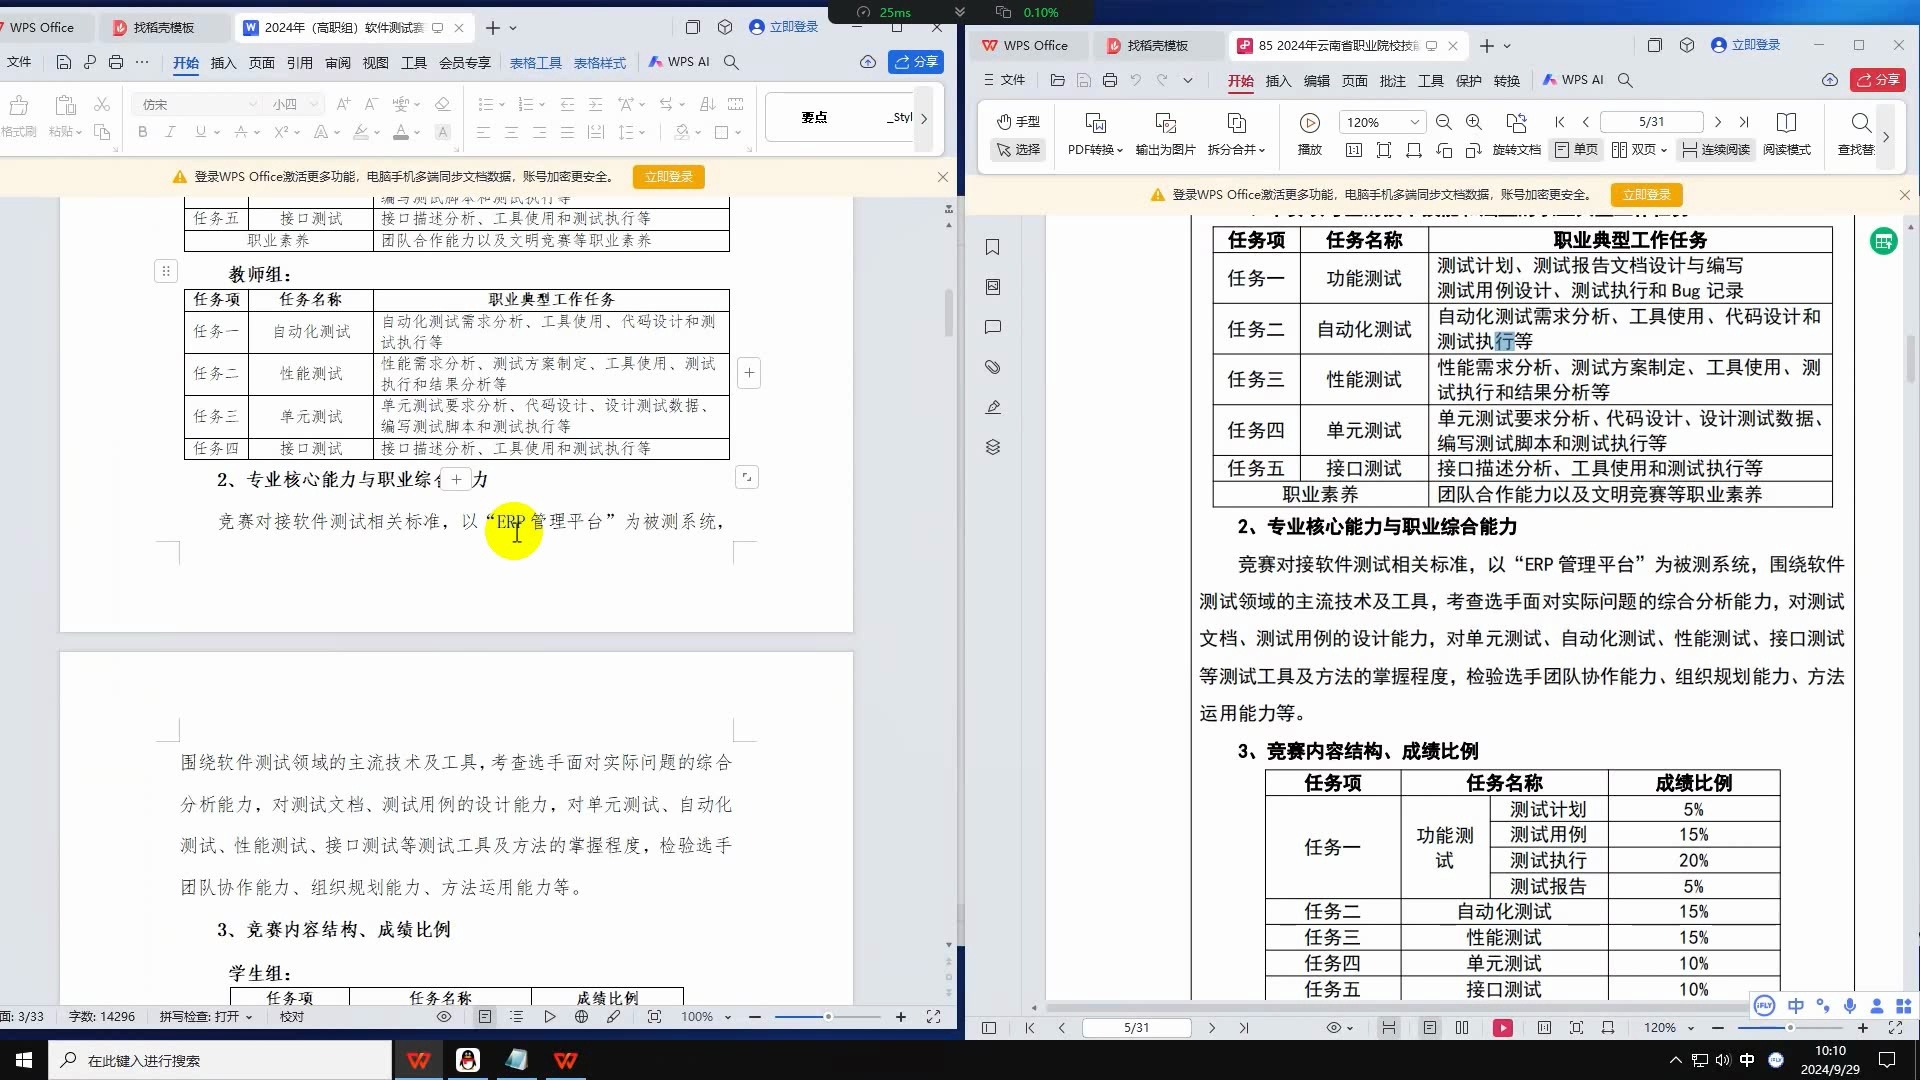Open split and merge dropdown

click(1236, 134)
